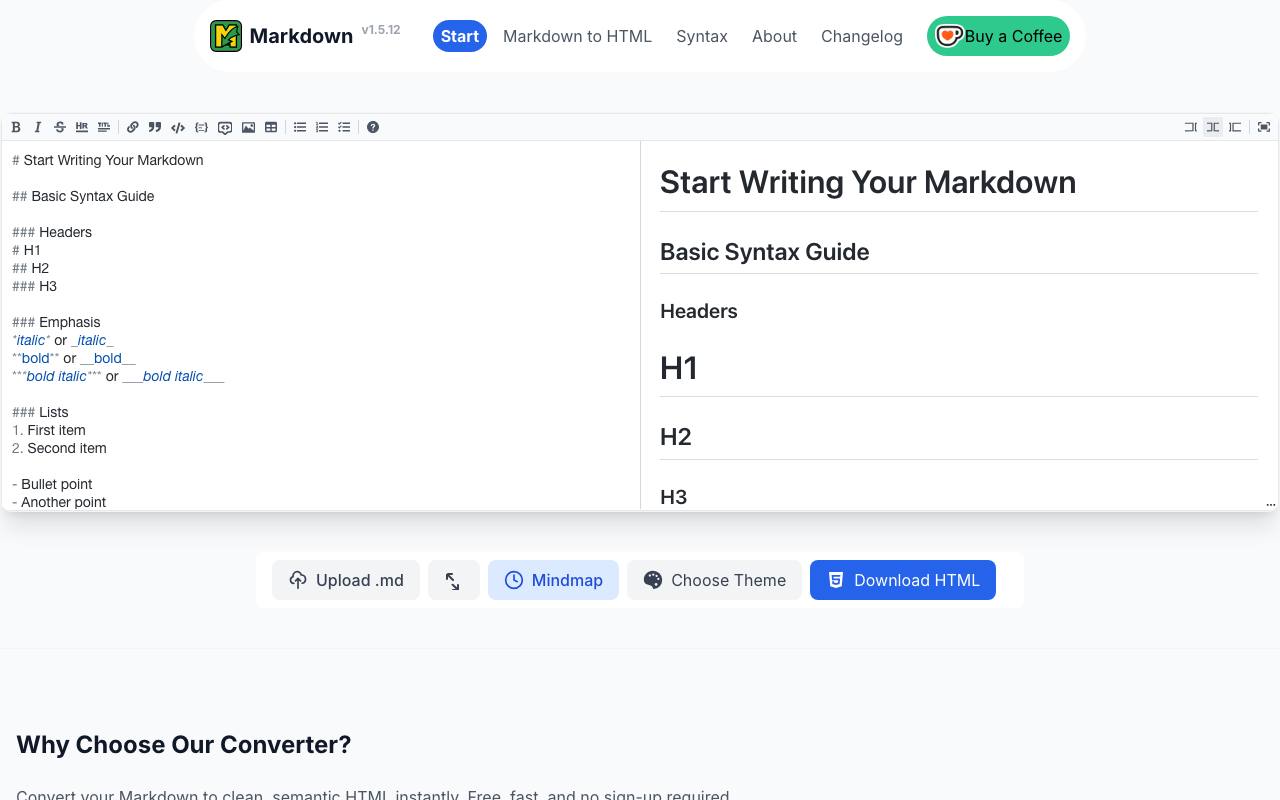This screenshot has height=800, width=1280.
Task: Open the Changelog page
Action: click(862, 36)
